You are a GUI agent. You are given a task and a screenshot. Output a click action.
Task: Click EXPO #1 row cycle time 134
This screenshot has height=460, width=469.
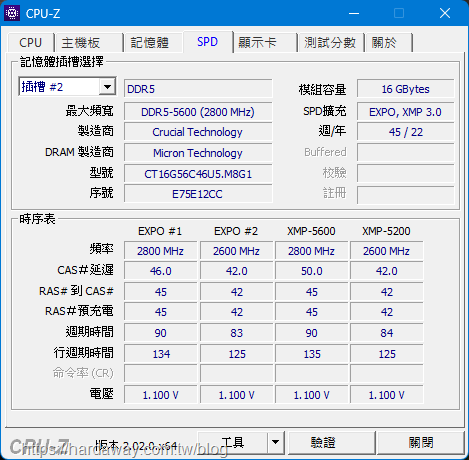(x=160, y=354)
